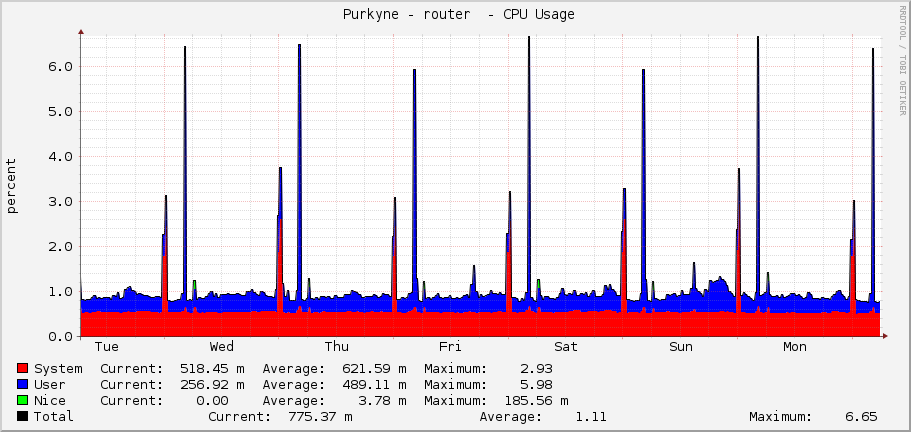Click the 'Total' legend label

[x=54, y=416]
